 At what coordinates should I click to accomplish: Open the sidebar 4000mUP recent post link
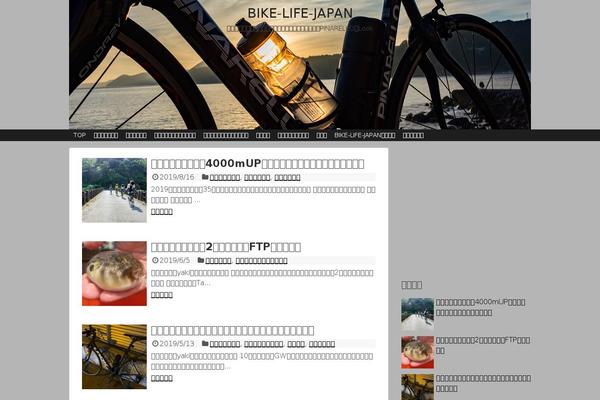point(481,307)
